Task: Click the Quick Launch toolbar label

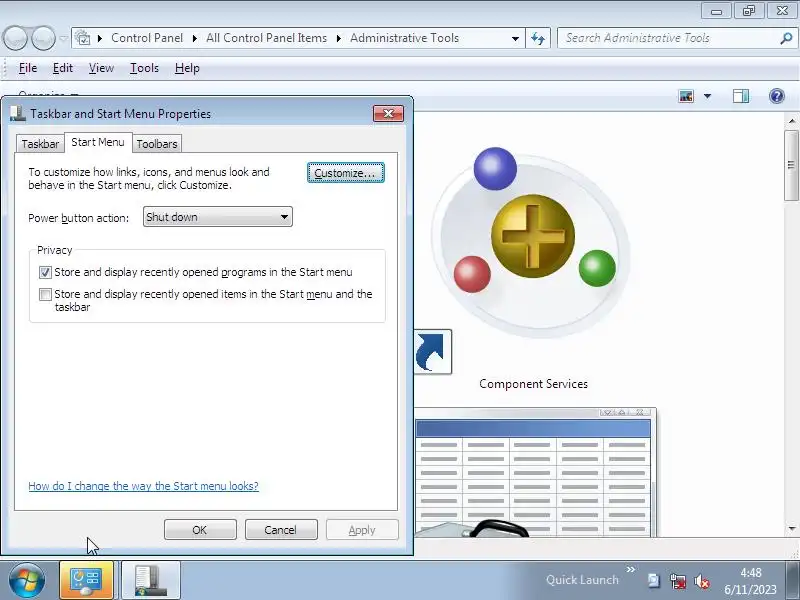Action: tap(582, 580)
